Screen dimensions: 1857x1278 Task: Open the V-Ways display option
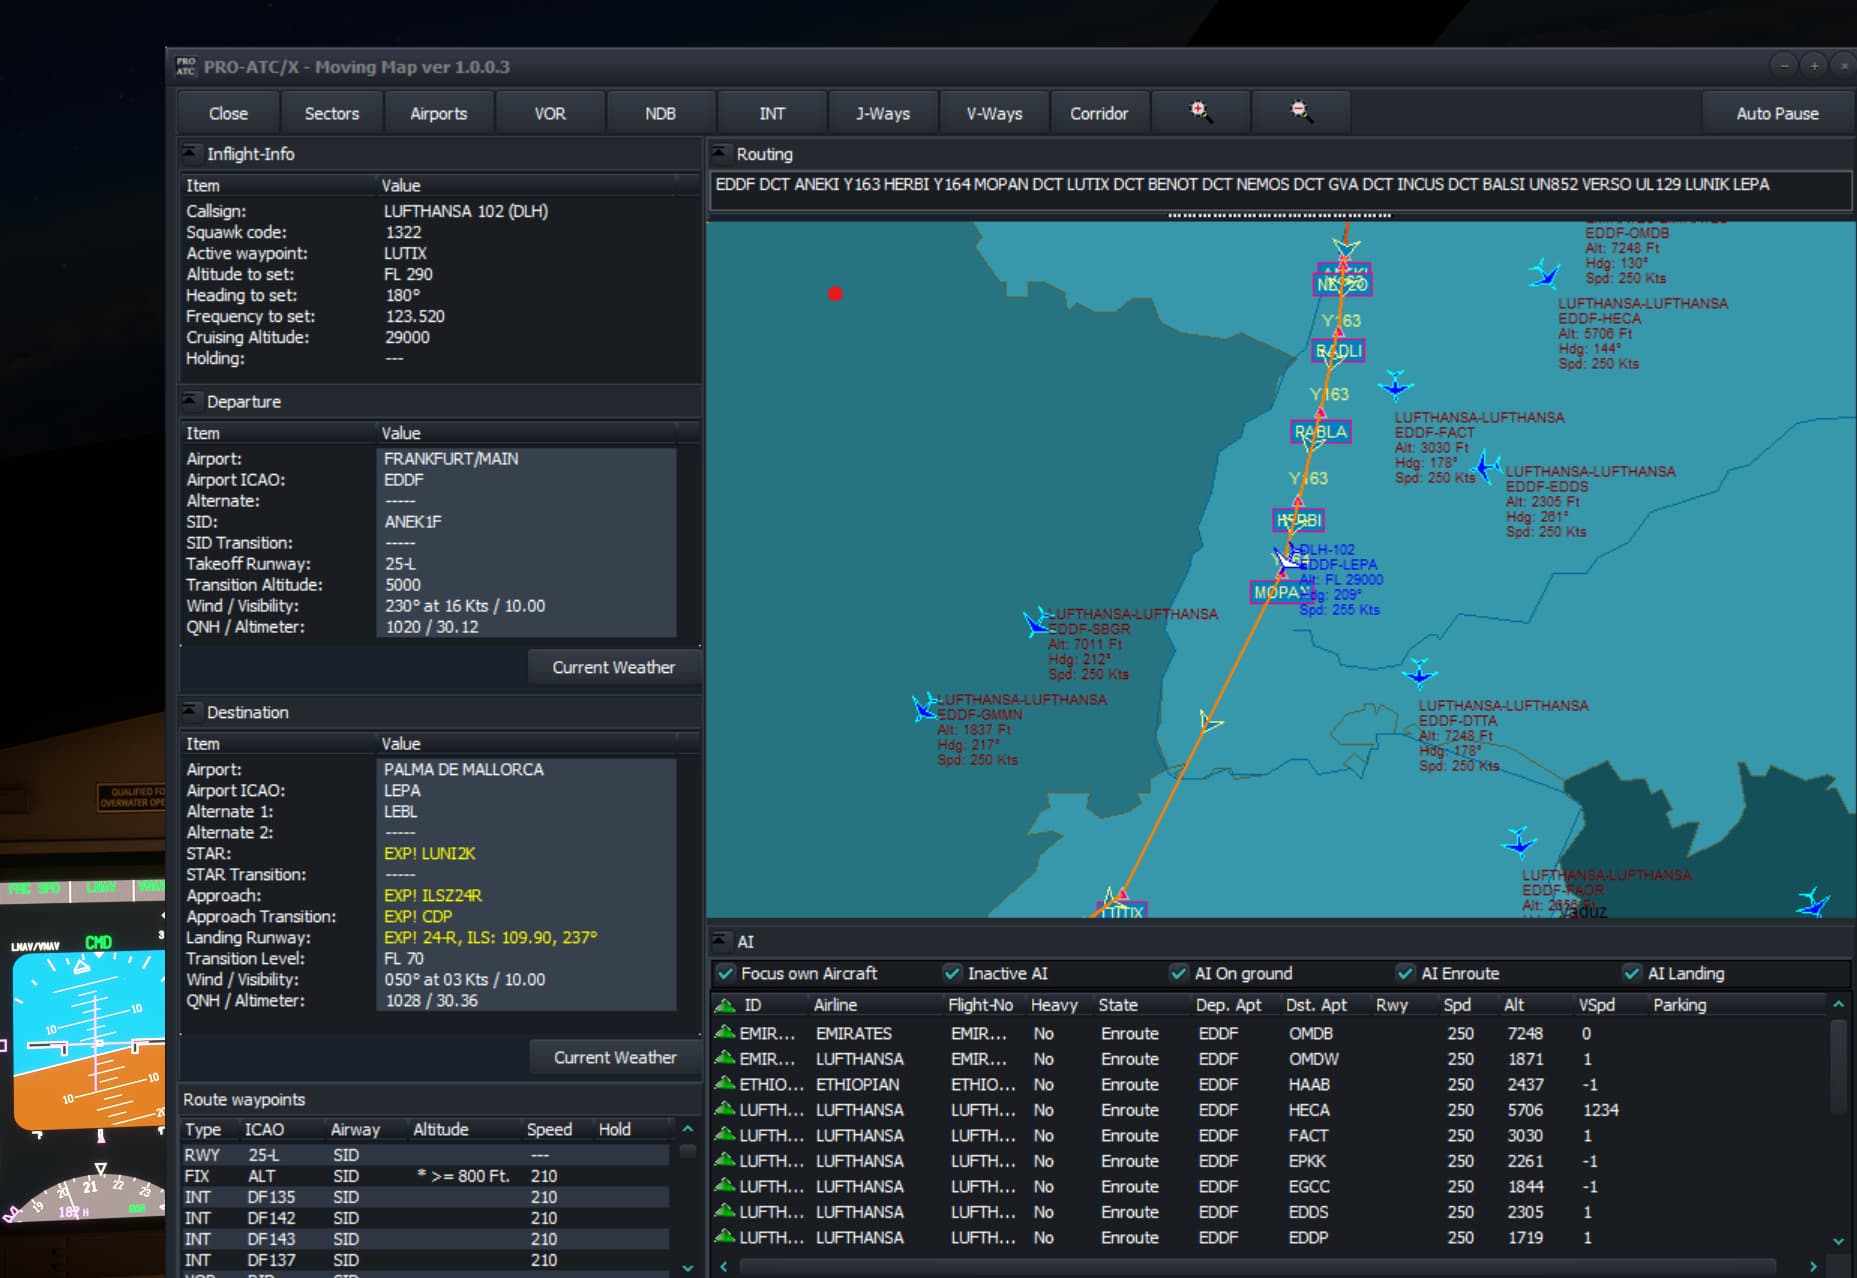pyautogui.click(x=992, y=112)
